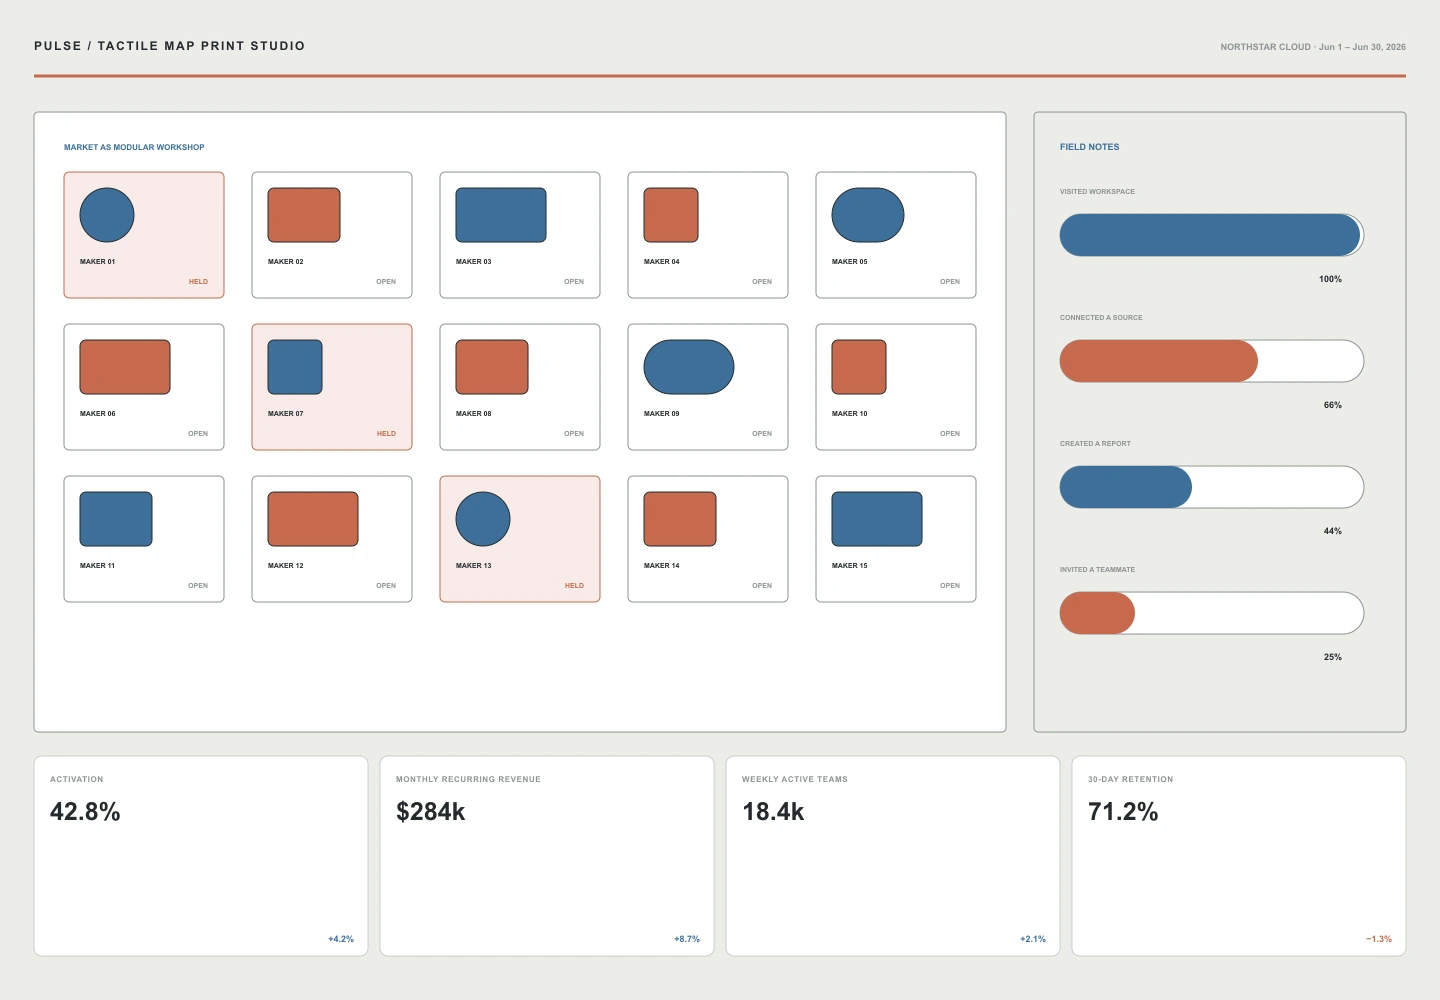
Task: Open the Activation 42.8% metric card
Action: pyautogui.click(x=201, y=856)
